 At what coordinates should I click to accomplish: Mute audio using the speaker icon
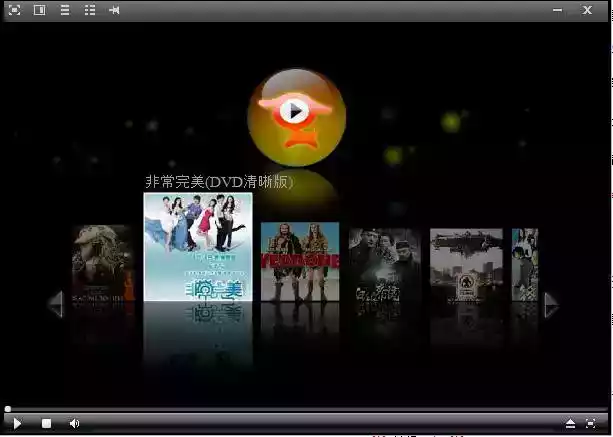tap(74, 424)
